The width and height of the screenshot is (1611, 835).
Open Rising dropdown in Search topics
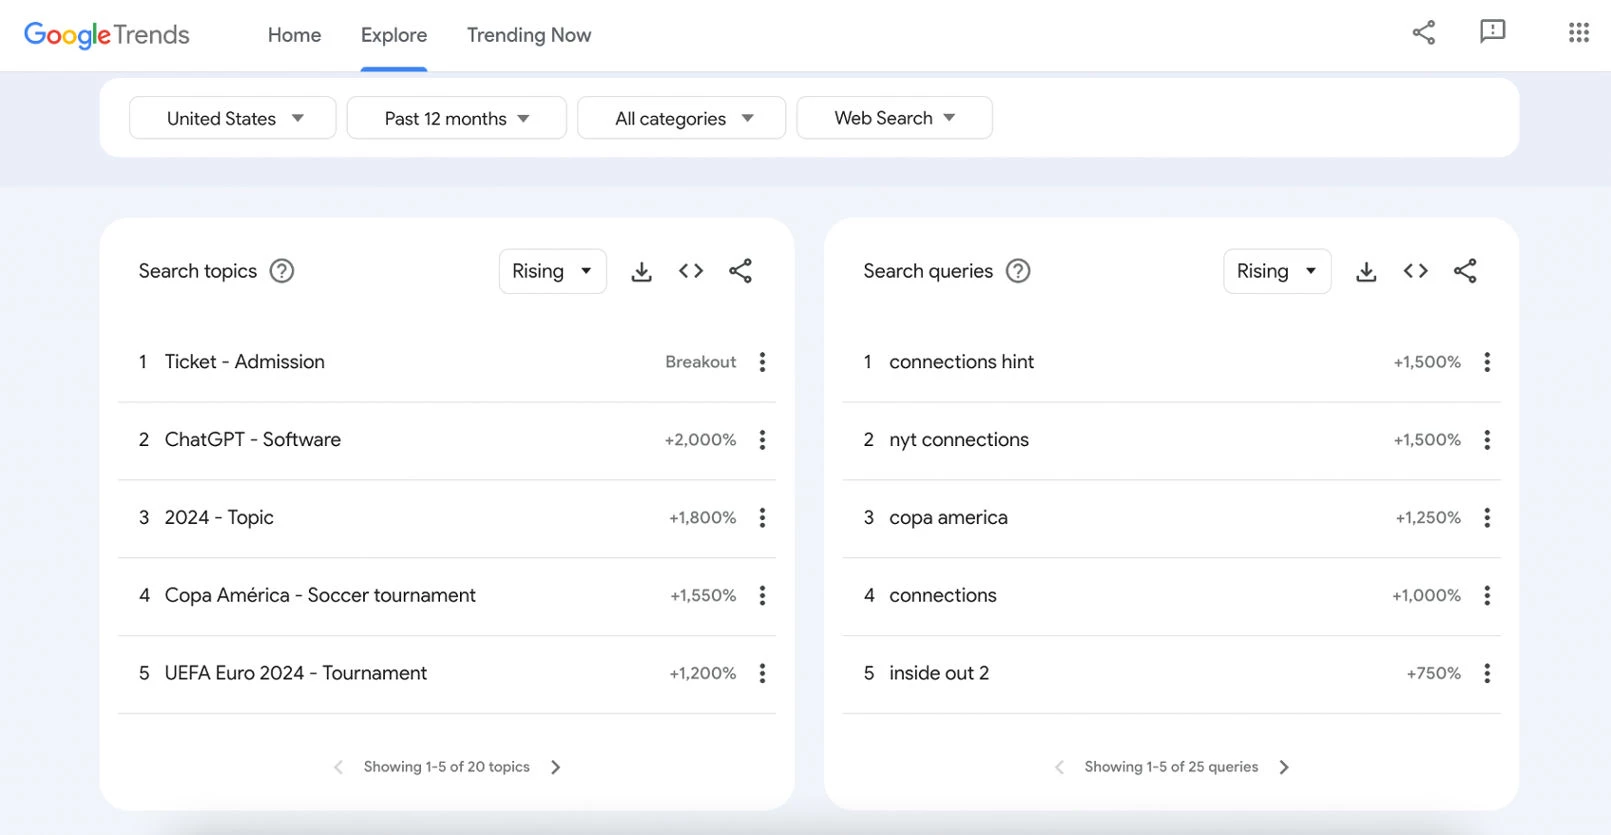coord(553,271)
